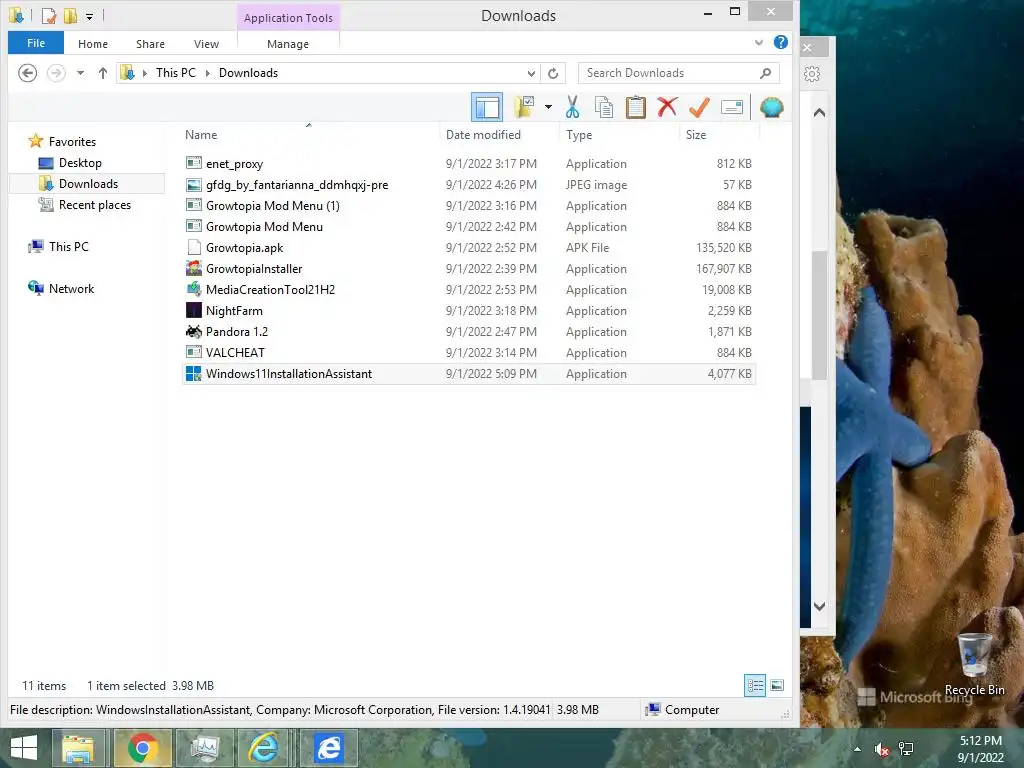Click the settings gear in the background window
The image size is (1024, 768).
[812, 74]
